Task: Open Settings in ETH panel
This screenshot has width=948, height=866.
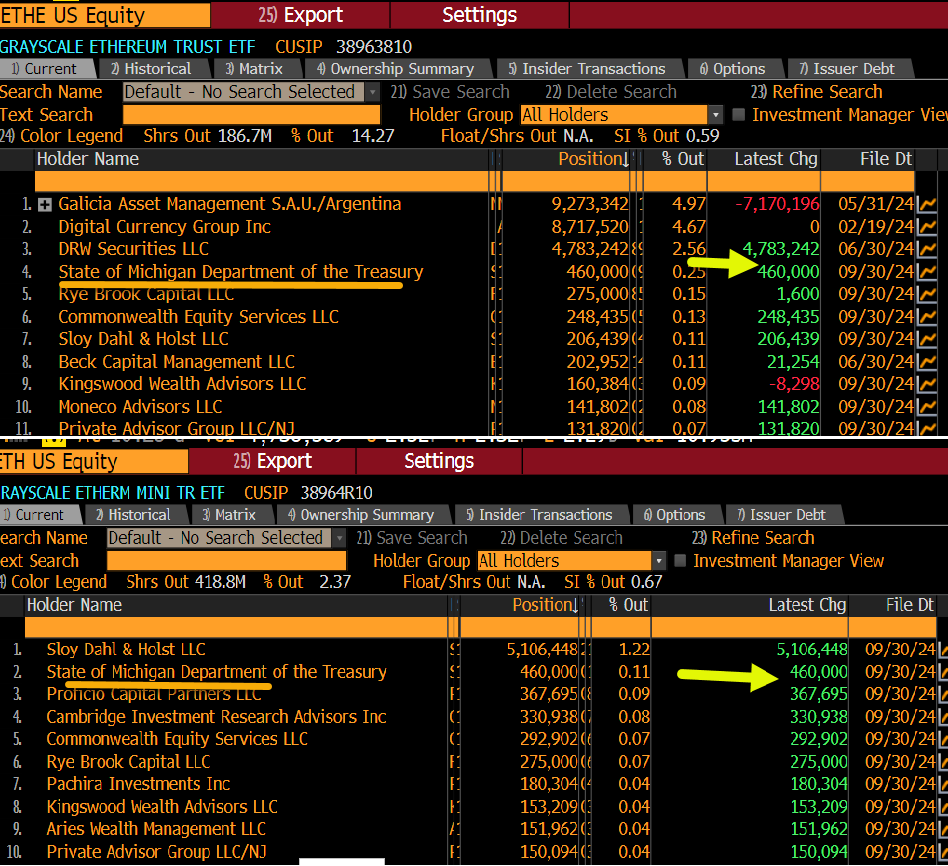Action: tap(439, 461)
